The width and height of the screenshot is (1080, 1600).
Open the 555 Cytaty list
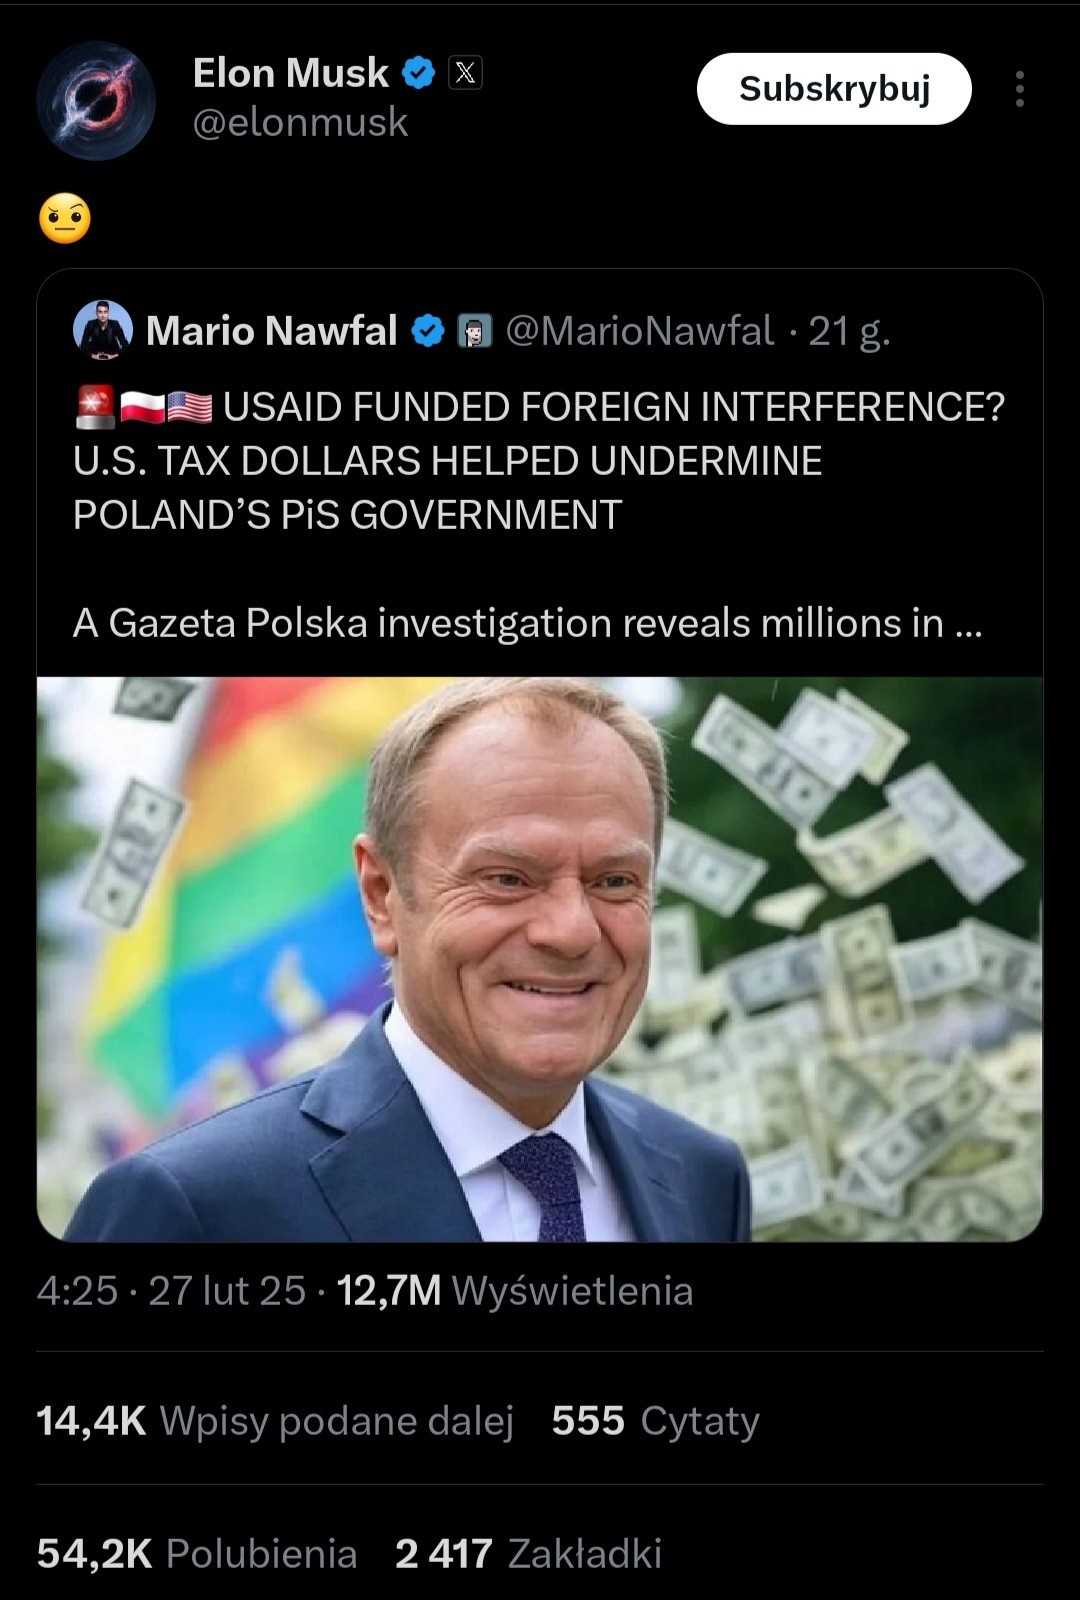tap(656, 1421)
